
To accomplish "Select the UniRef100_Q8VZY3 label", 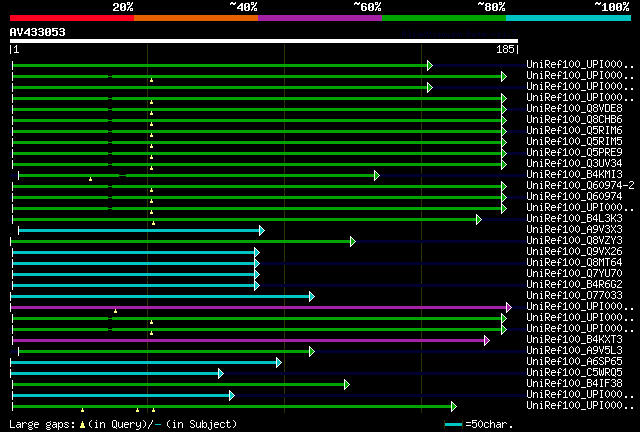I will 574,241.
